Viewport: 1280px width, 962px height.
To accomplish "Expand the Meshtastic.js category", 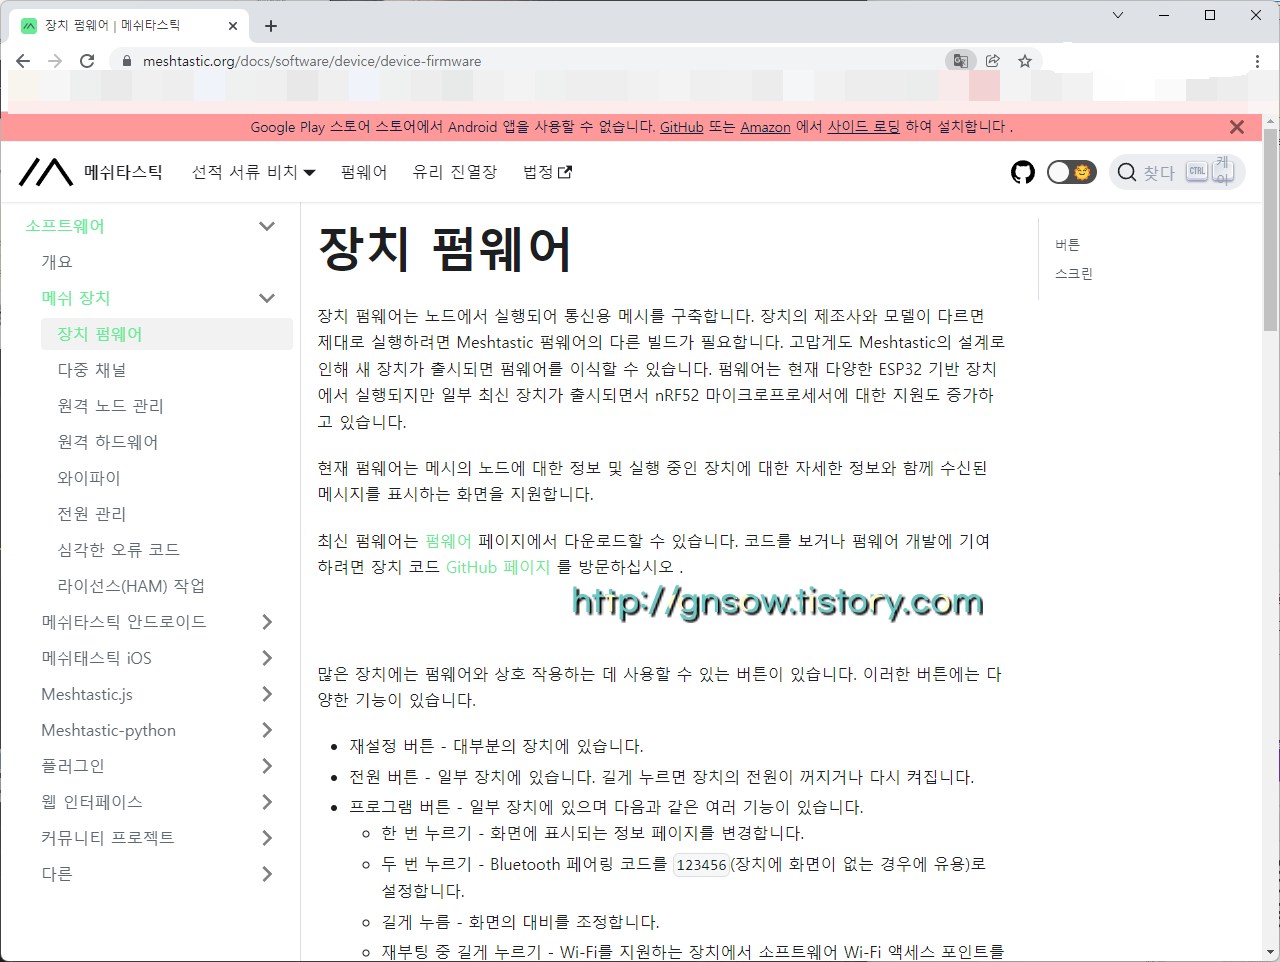I will point(267,694).
